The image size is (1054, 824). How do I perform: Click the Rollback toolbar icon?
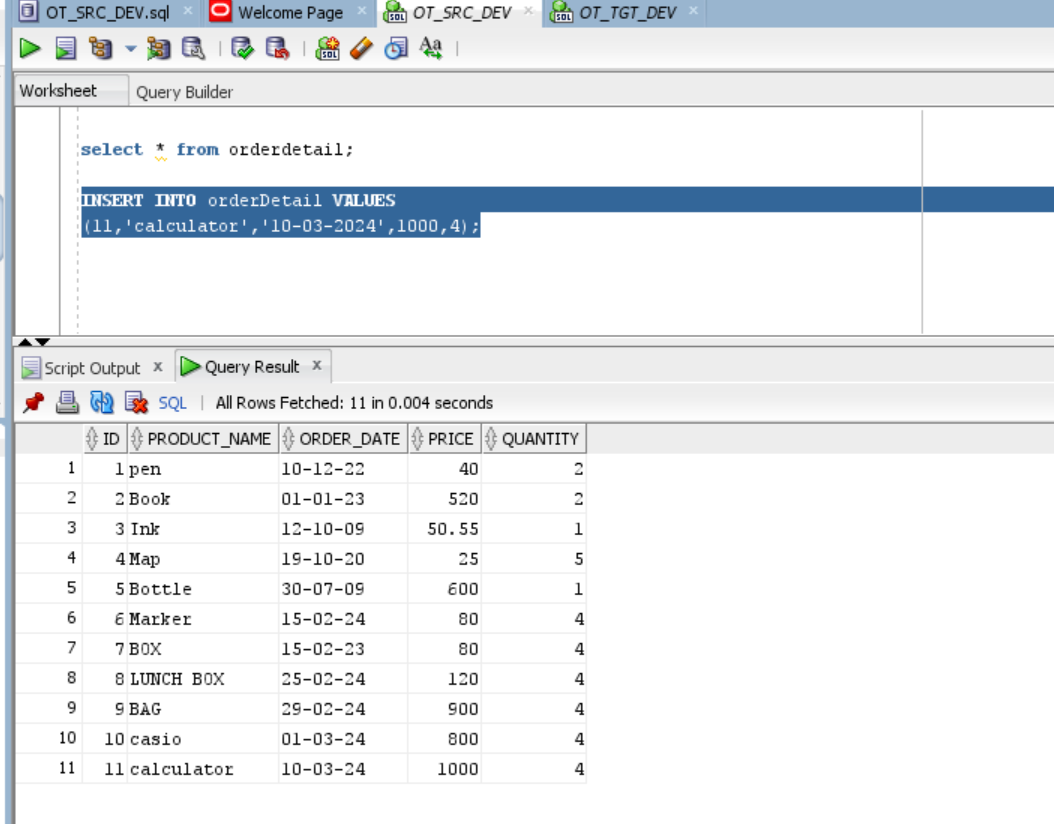click(x=278, y=48)
